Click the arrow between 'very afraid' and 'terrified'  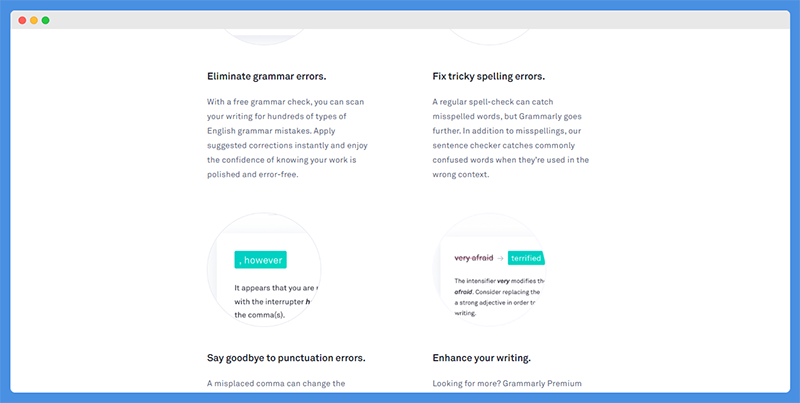501,259
